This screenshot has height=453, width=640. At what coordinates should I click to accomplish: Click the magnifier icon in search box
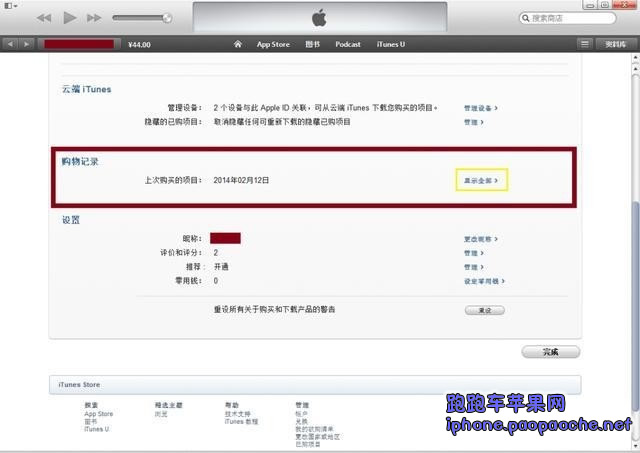click(x=526, y=18)
